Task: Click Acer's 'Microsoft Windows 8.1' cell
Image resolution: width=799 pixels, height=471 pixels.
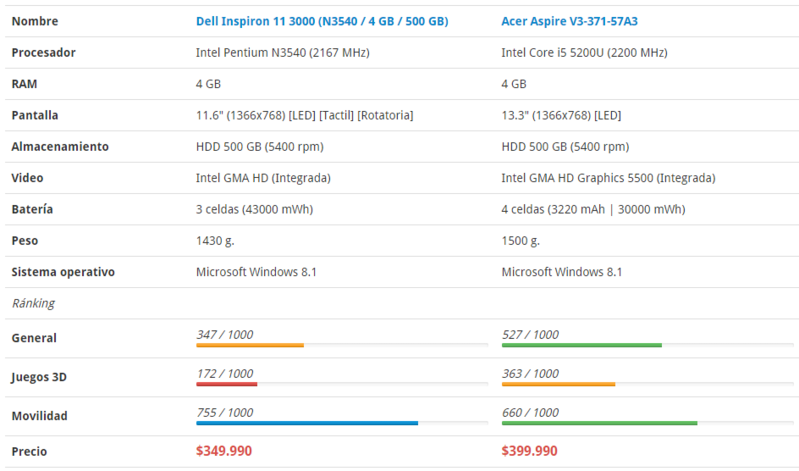Action: click(562, 272)
